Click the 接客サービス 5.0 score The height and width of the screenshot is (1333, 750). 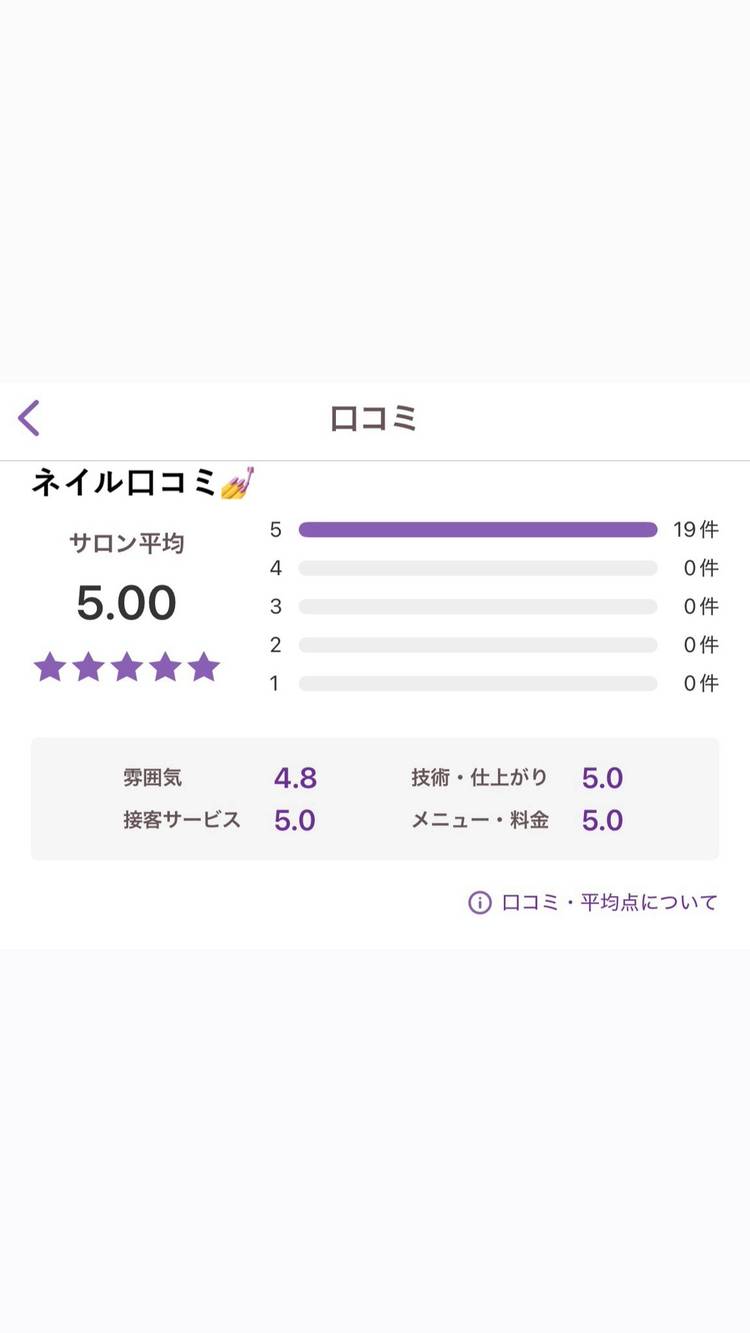[295, 821]
